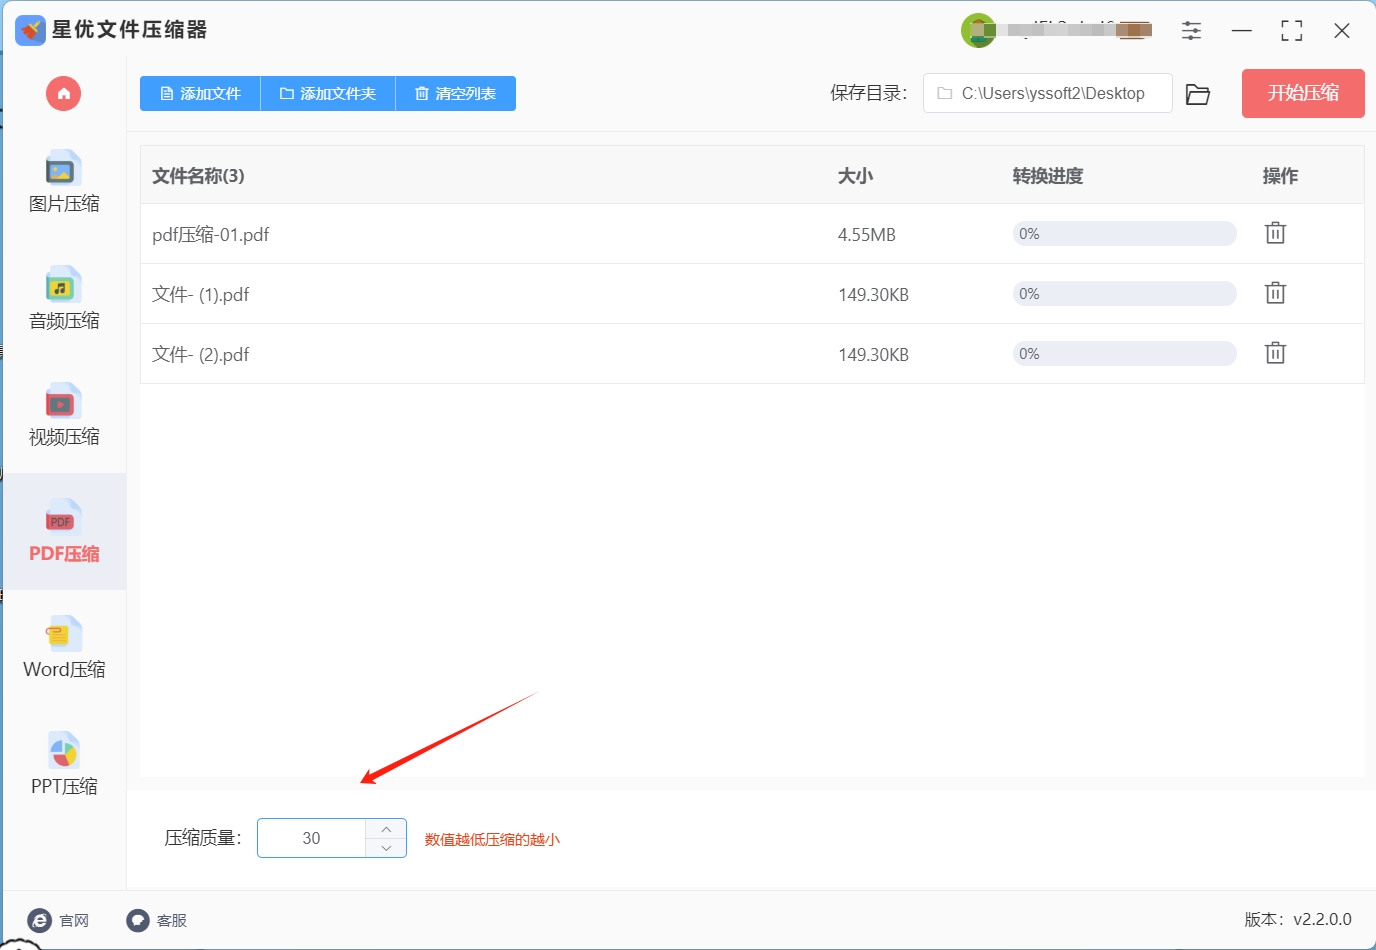
Task: Delete 文件- (2).pdf with its trash icon
Action: pyautogui.click(x=1275, y=353)
